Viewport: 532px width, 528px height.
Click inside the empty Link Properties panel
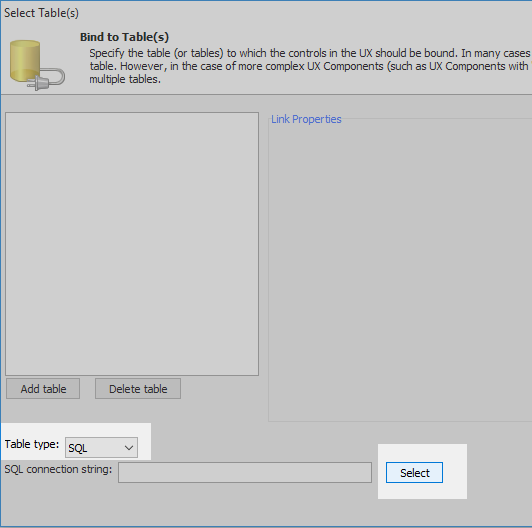(x=400, y=271)
